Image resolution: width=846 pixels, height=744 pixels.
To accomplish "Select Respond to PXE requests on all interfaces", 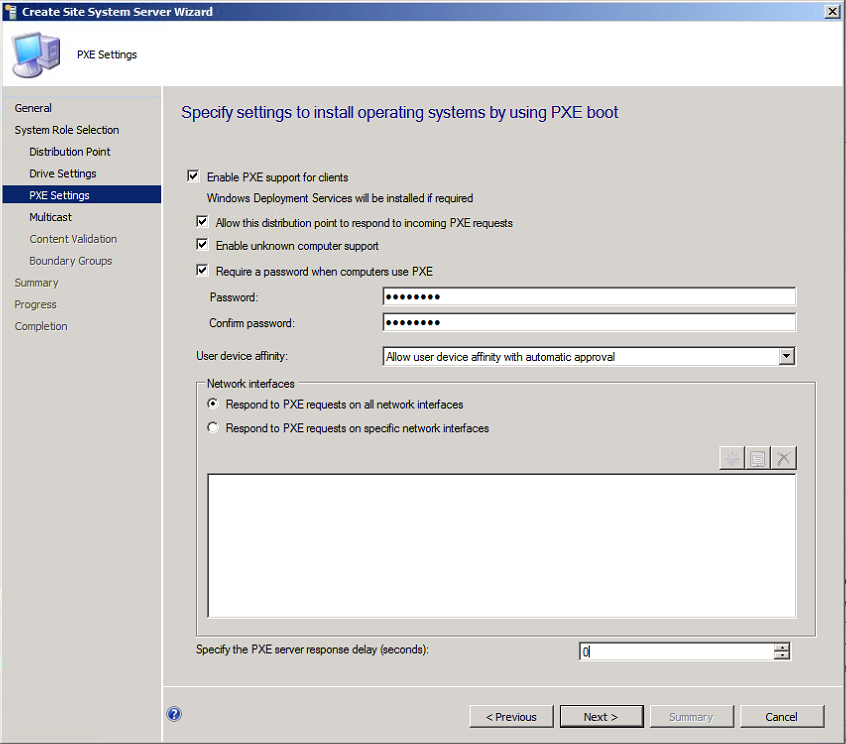I will click(x=213, y=403).
